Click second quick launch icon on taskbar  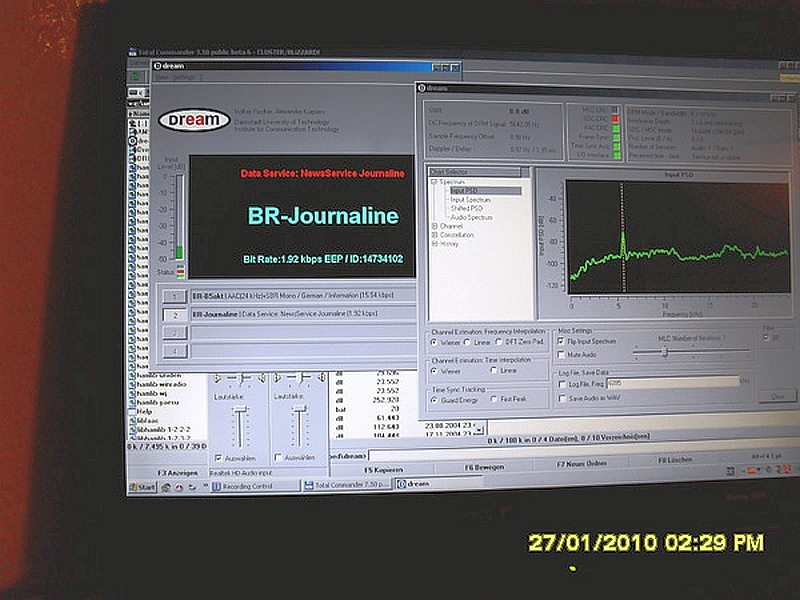pos(179,488)
